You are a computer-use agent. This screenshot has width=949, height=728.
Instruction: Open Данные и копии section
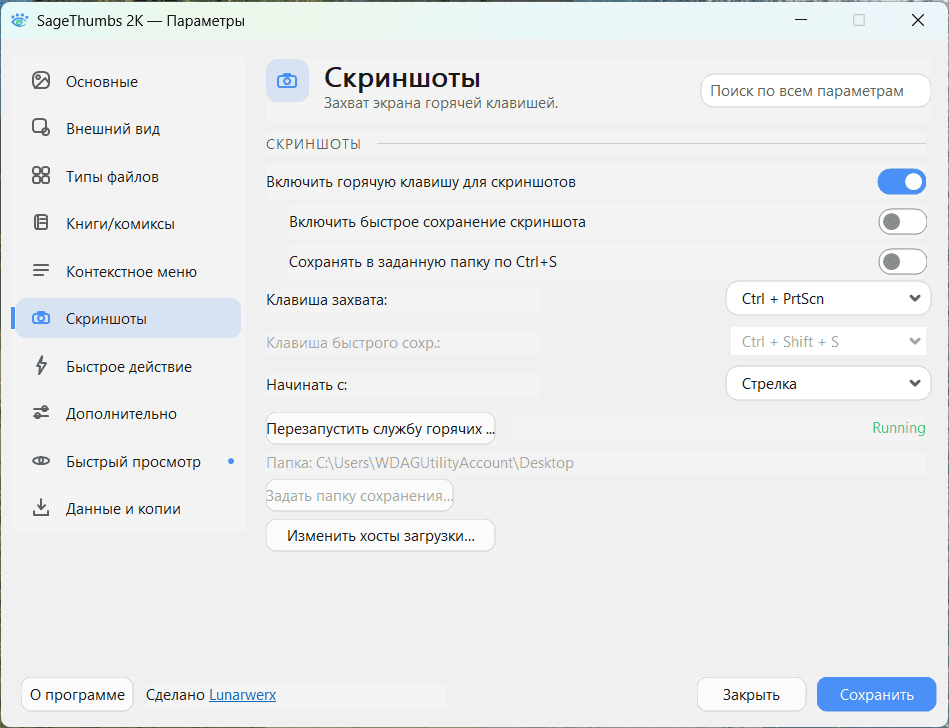[x=128, y=508]
